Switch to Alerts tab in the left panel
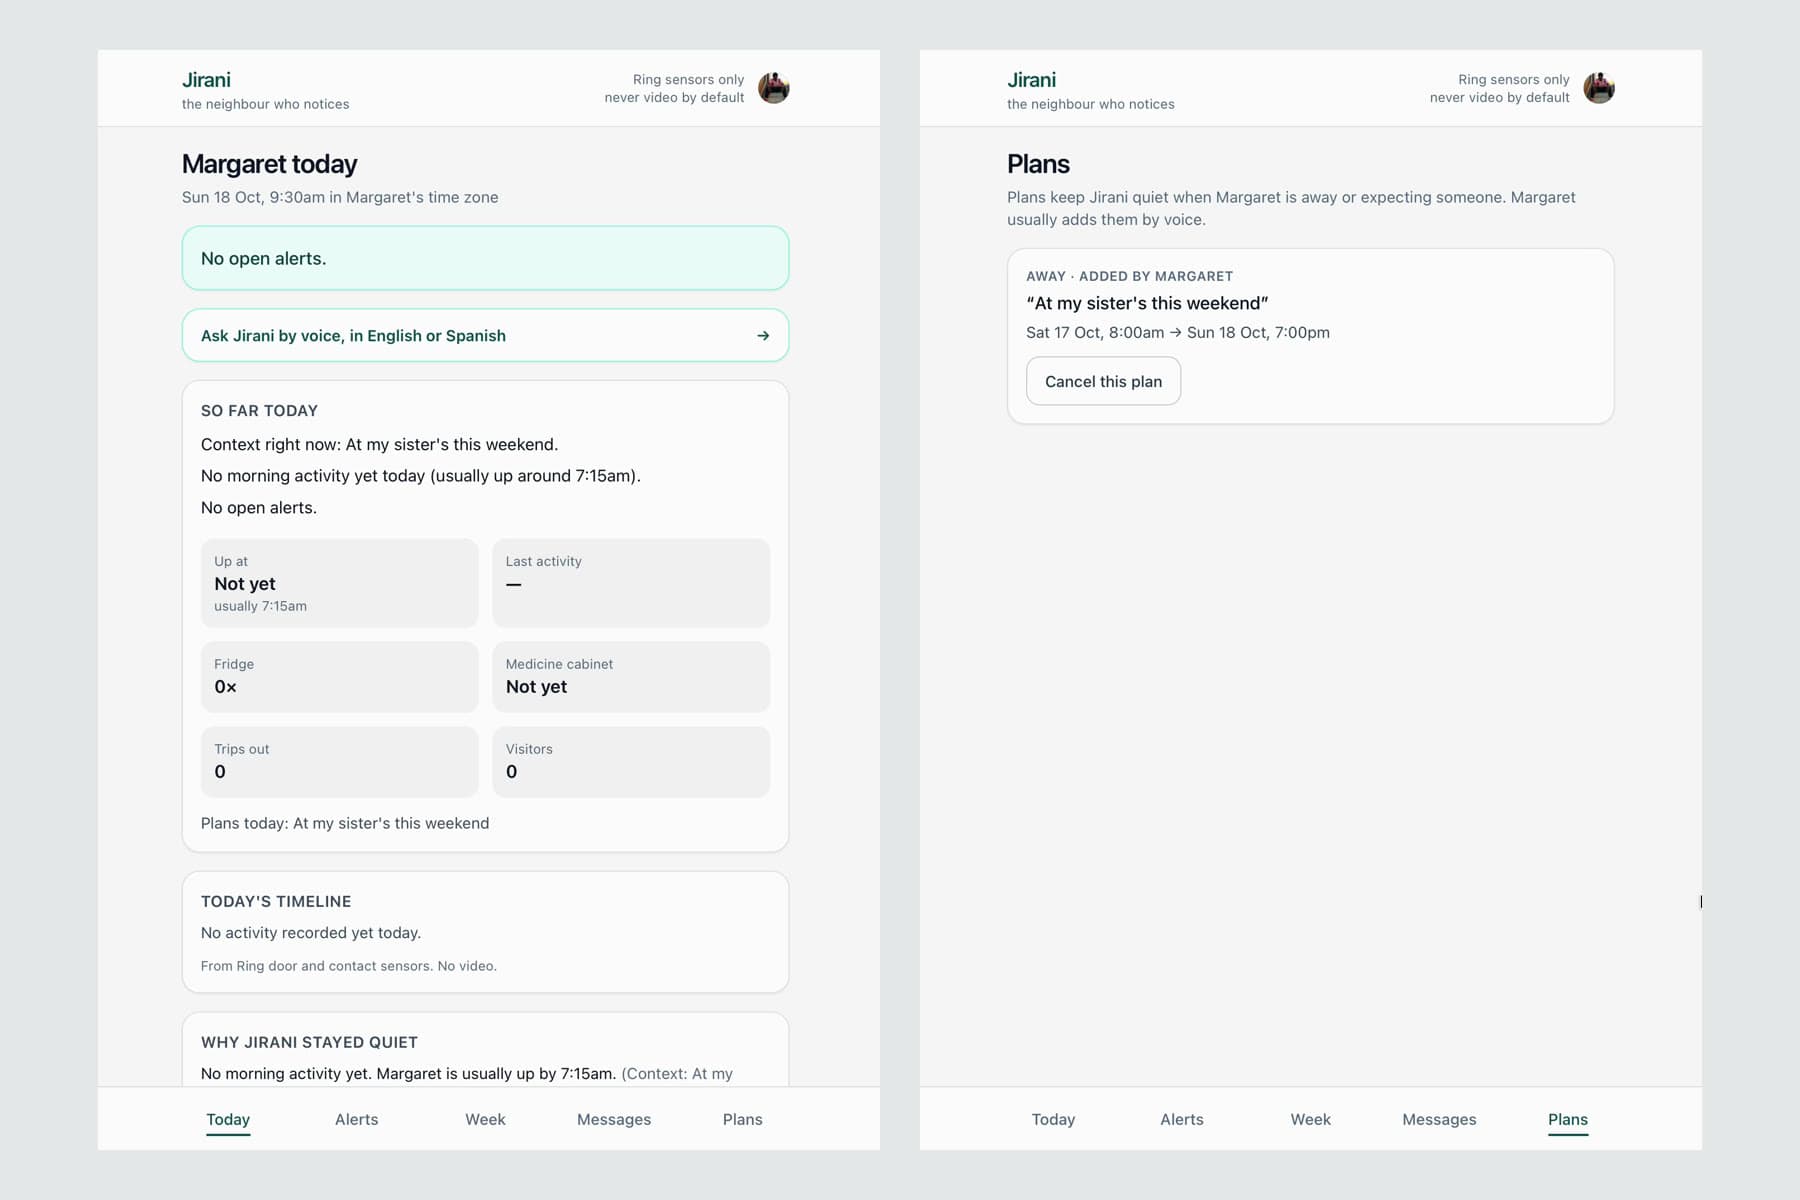Screen dimensions: 1800x1200 [356, 1119]
